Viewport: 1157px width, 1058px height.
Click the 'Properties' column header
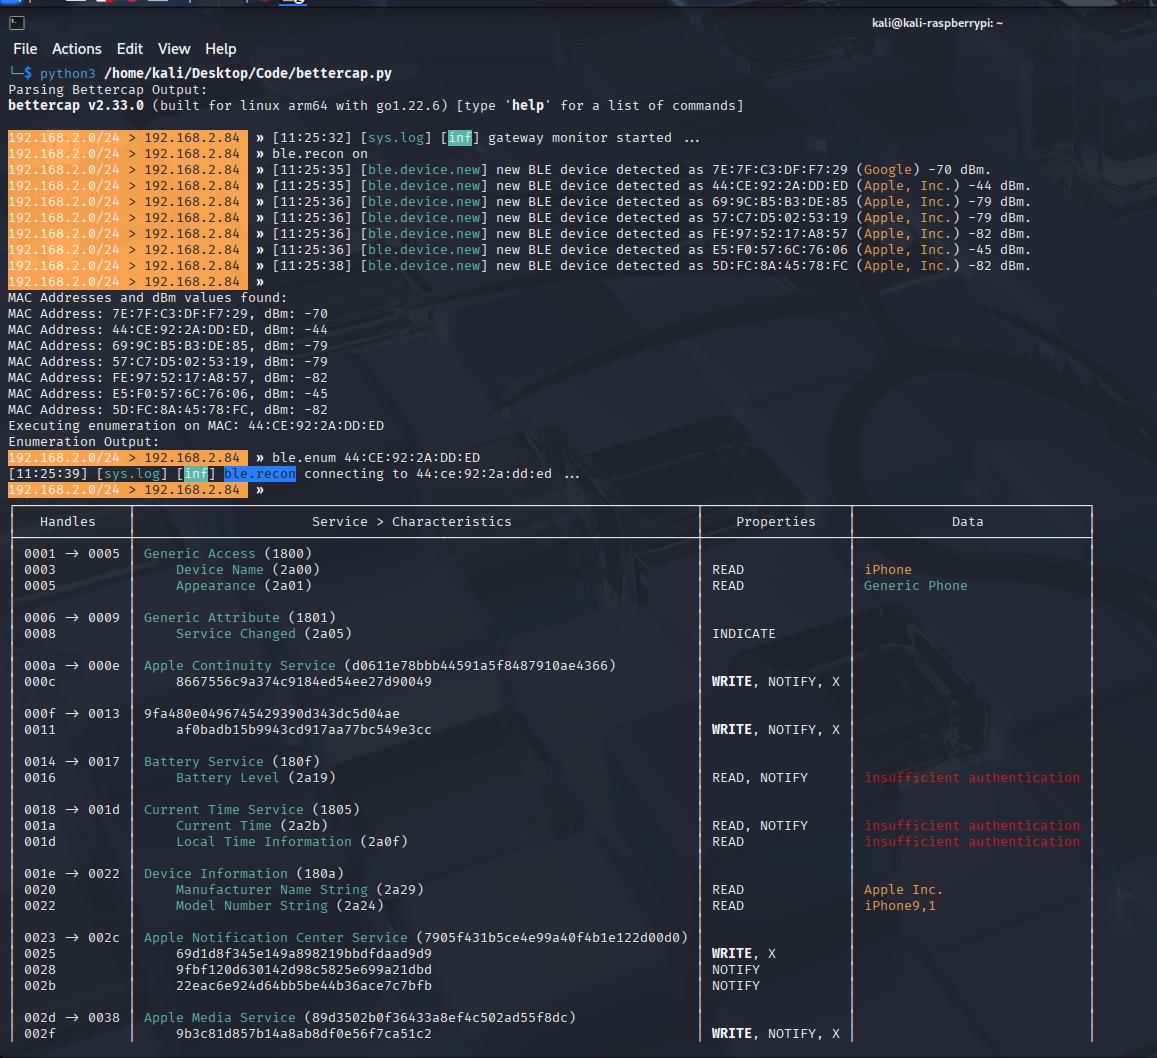(776, 522)
